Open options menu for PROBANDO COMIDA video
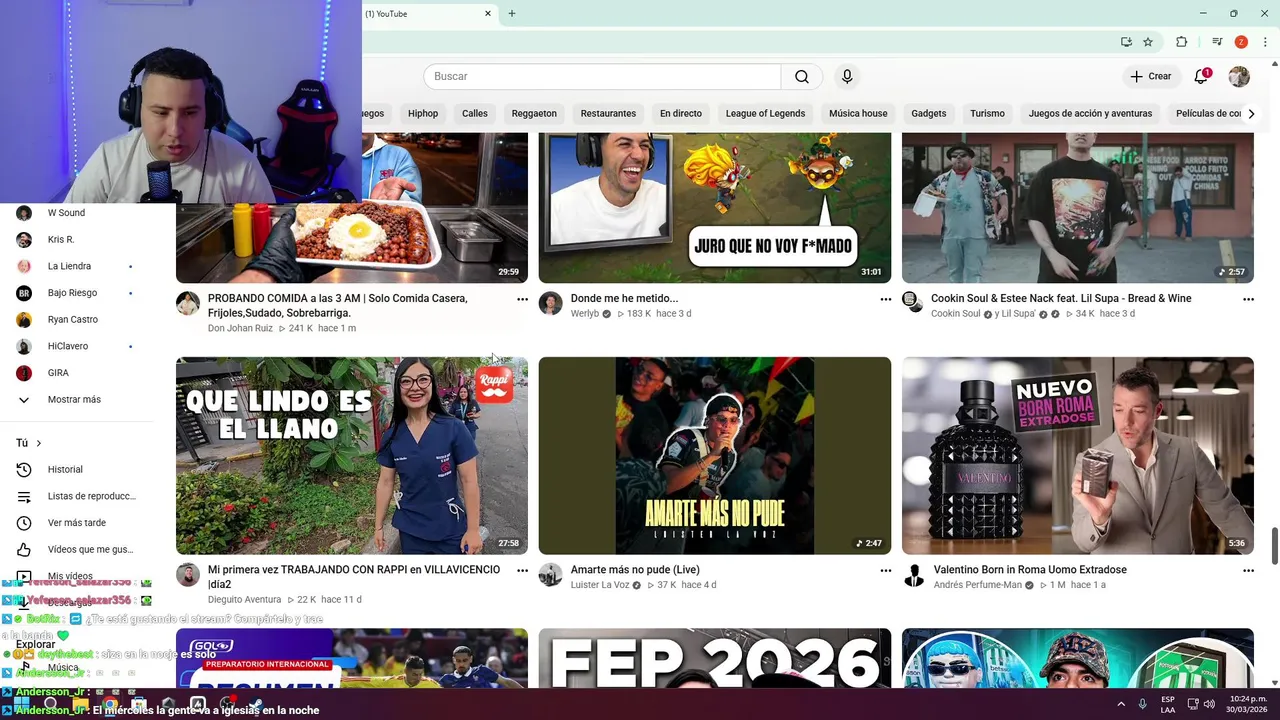Screen dimensions: 1280x720 pos(522,299)
